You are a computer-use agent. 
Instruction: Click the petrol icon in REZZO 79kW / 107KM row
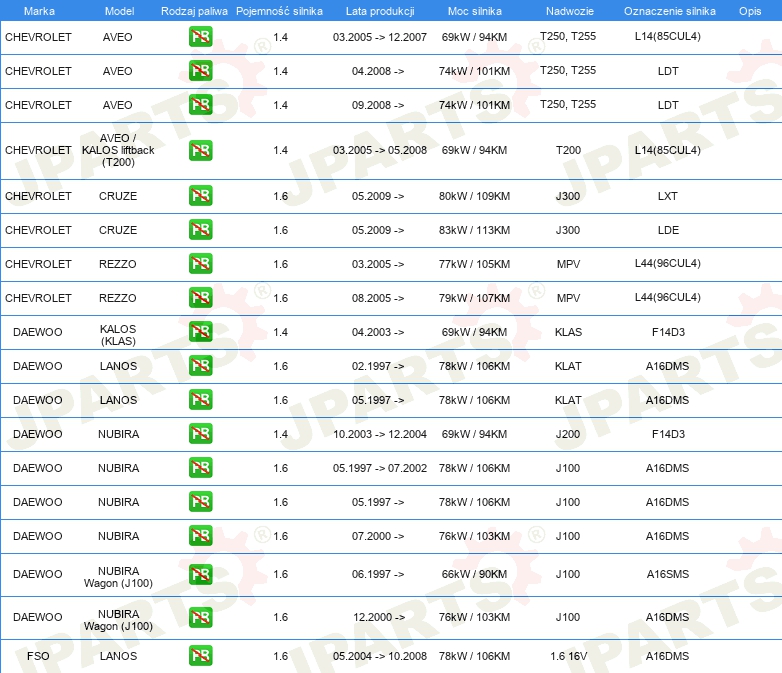tap(200, 297)
